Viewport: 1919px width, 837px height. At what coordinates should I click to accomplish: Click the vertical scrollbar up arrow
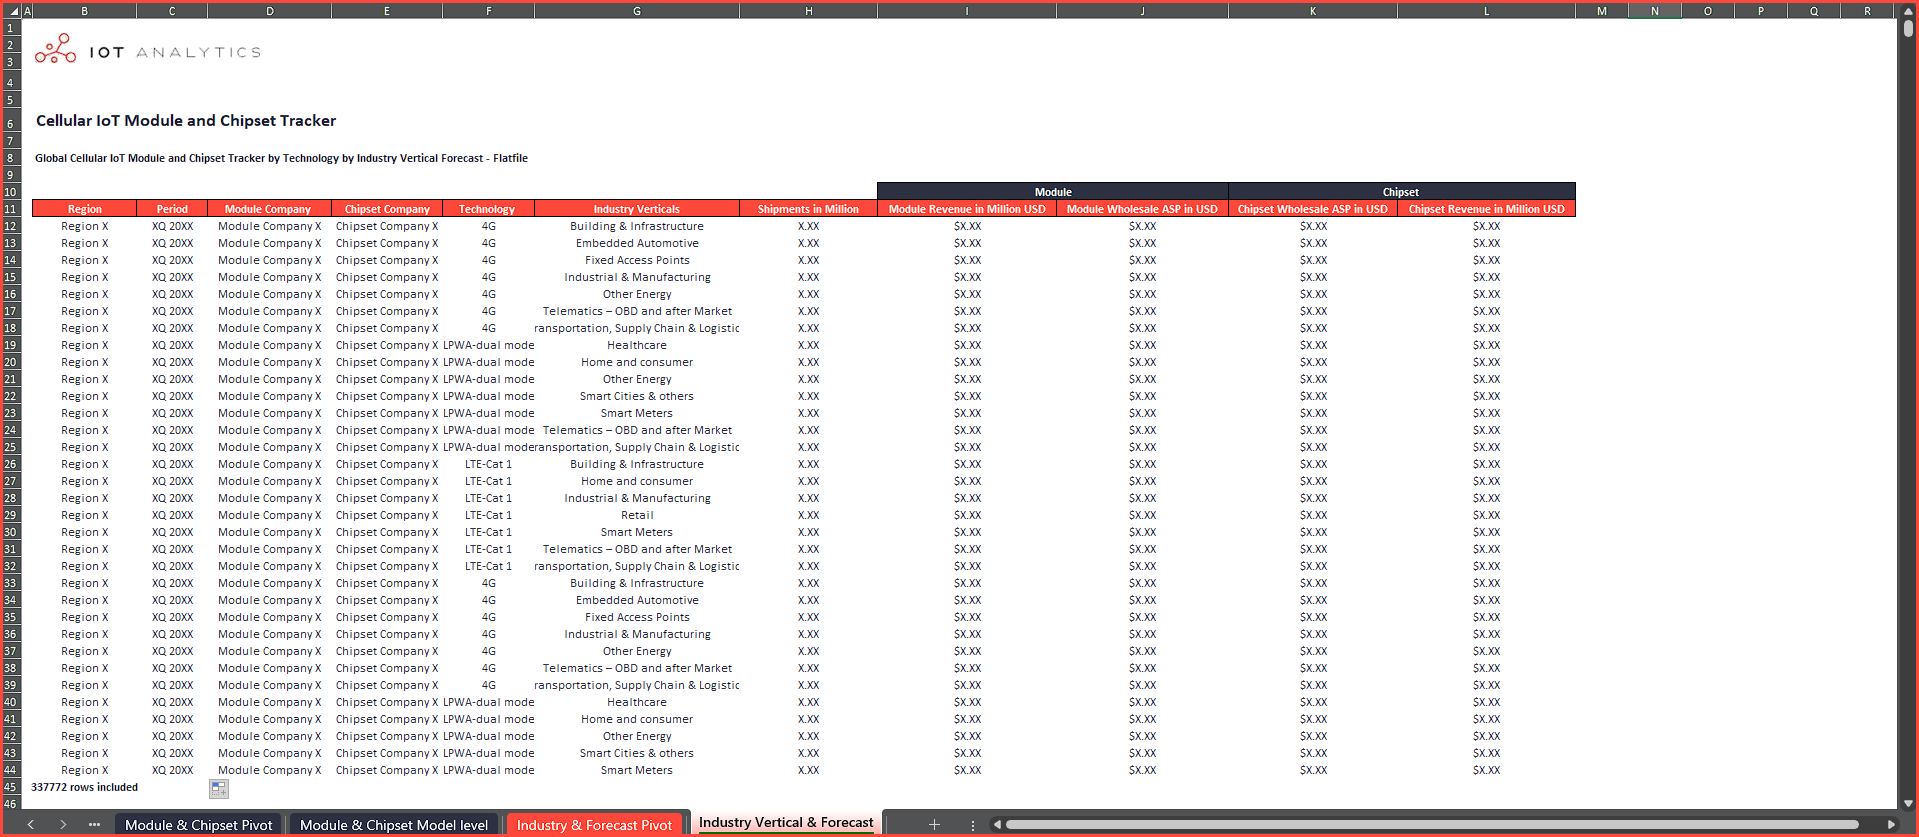click(x=1908, y=12)
